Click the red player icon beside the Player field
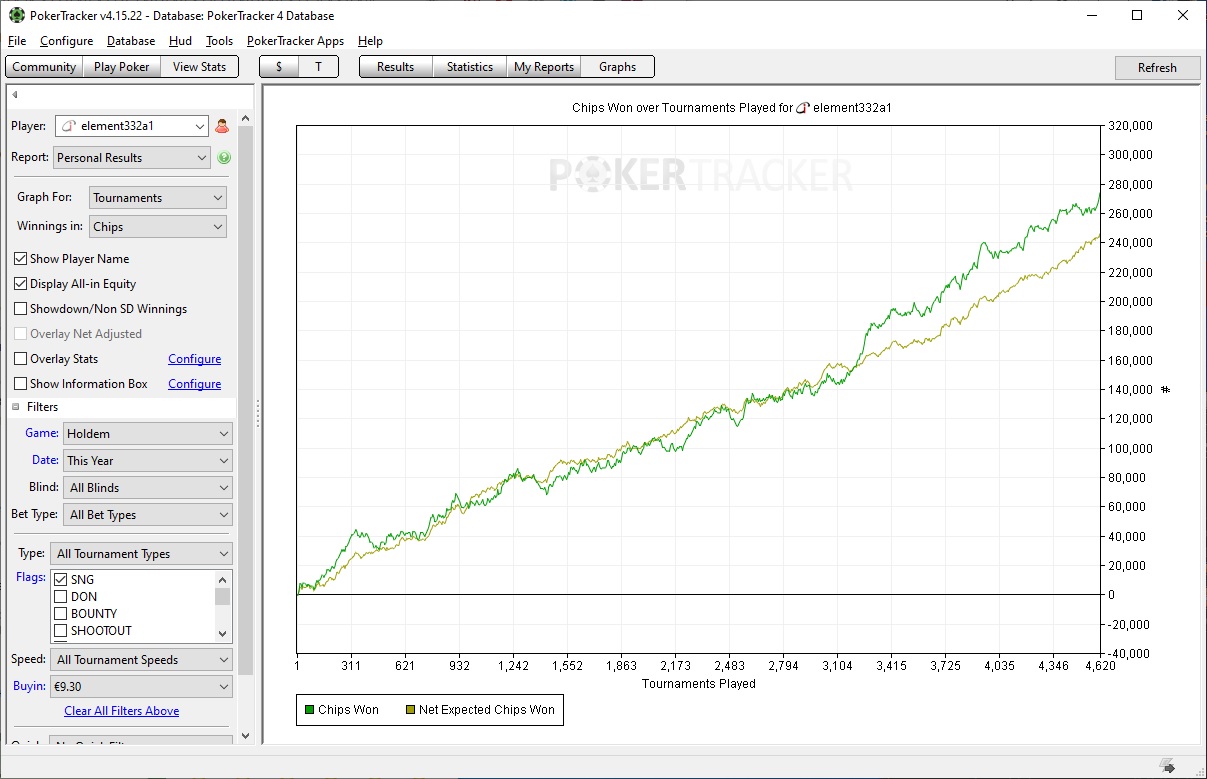1207x779 pixels. 222,126
